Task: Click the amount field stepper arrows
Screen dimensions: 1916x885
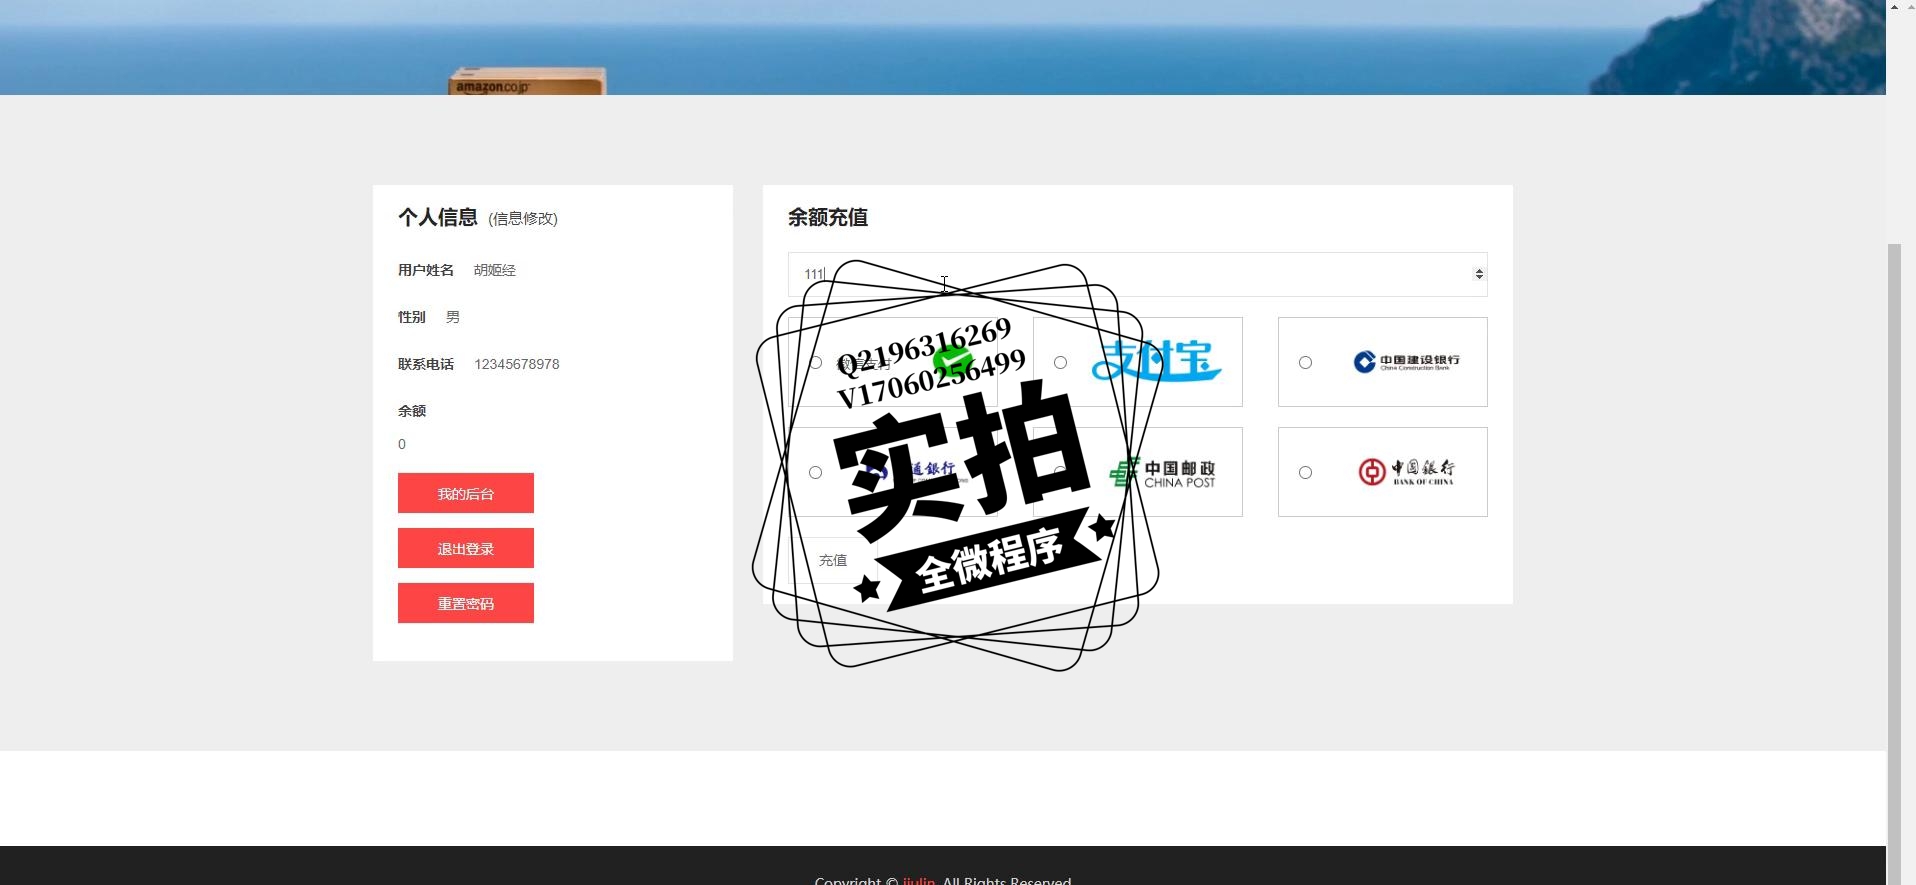Action: (1479, 274)
